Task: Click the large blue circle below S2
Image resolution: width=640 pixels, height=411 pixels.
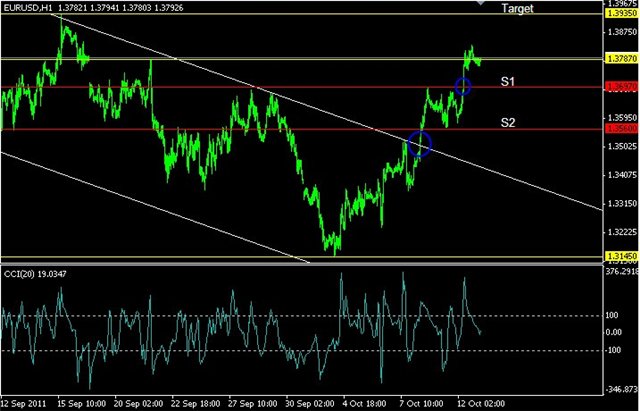Action: point(419,144)
